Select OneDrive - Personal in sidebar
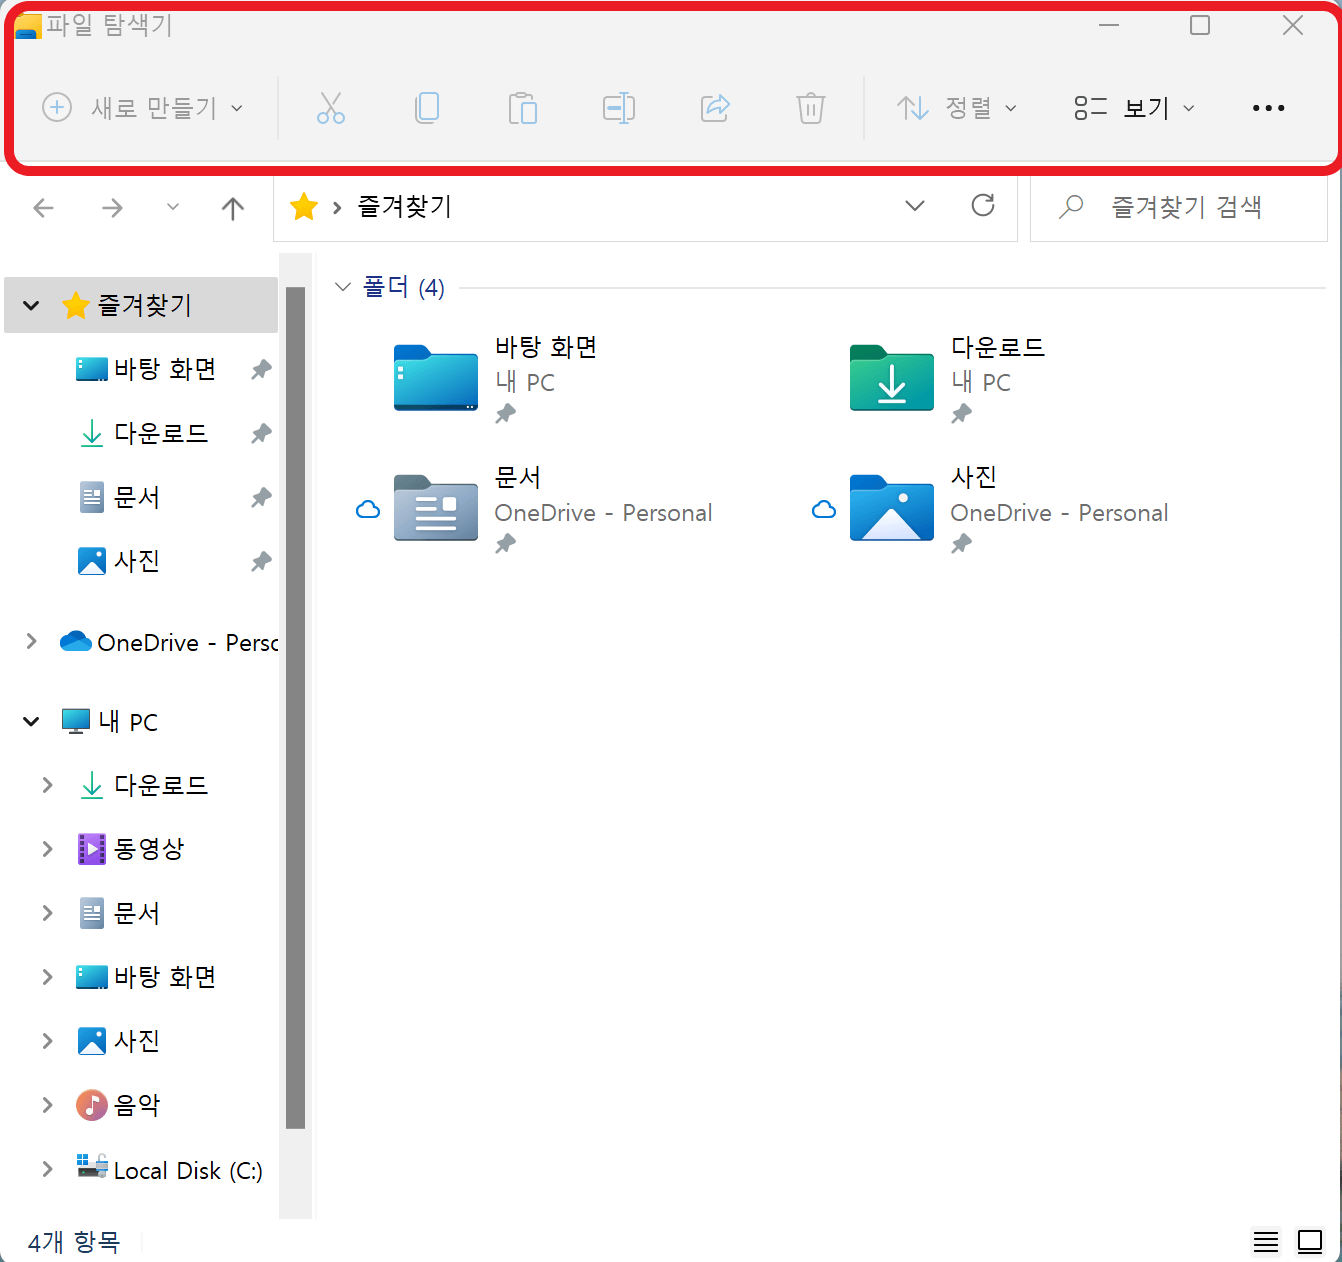The image size is (1342, 1262). [x=168, y=643]
